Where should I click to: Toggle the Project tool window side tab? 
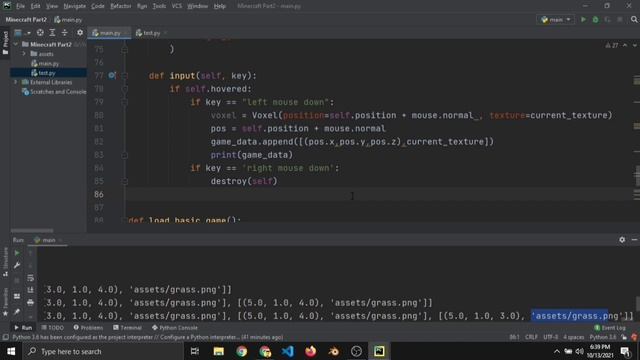pos(5,42)
